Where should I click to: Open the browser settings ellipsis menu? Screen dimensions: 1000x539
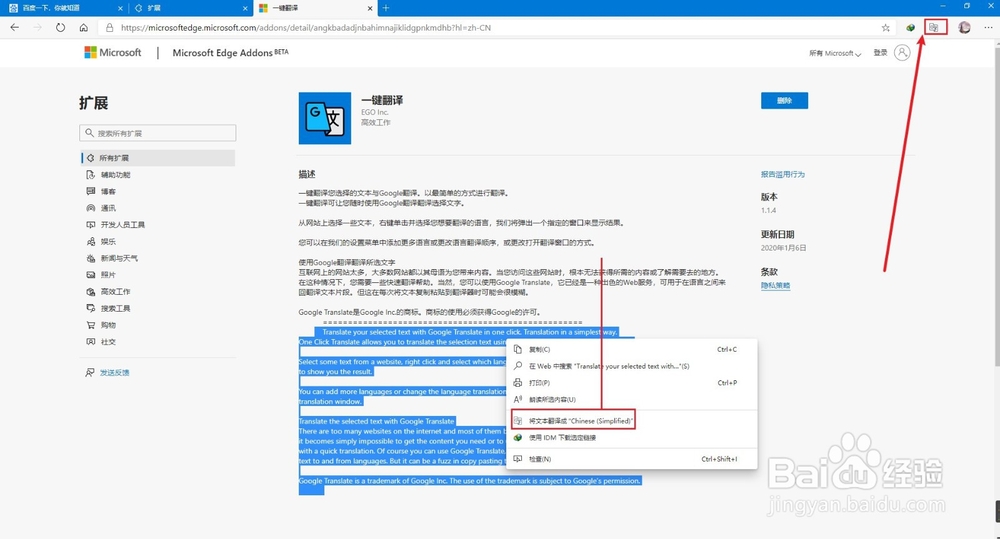[988, 27]
